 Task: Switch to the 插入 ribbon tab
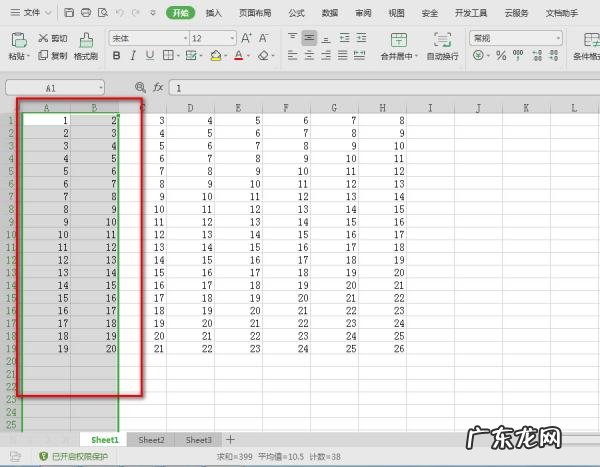click(x=214, y=13)
